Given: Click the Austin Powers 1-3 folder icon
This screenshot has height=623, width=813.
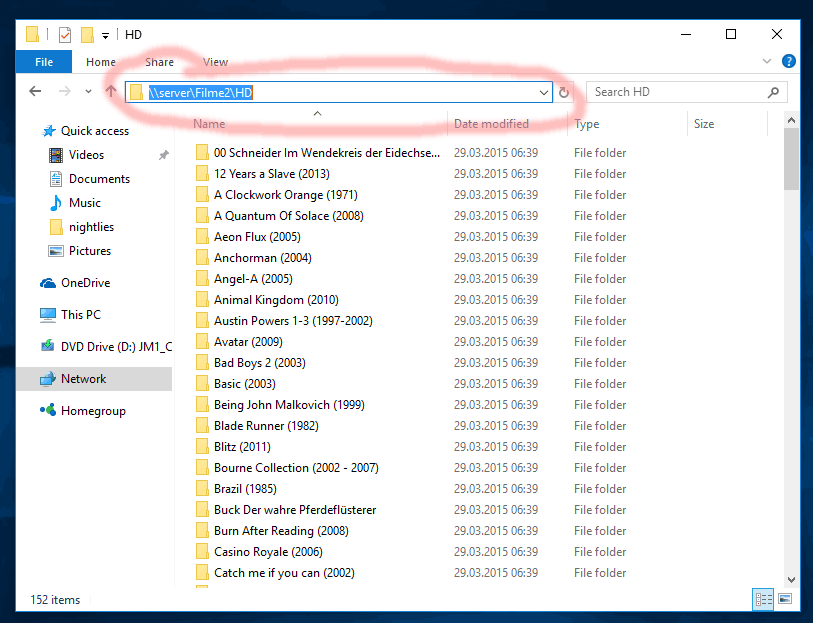Looking at the screenshot, I should pyautogui.click(x=202, y=321).
